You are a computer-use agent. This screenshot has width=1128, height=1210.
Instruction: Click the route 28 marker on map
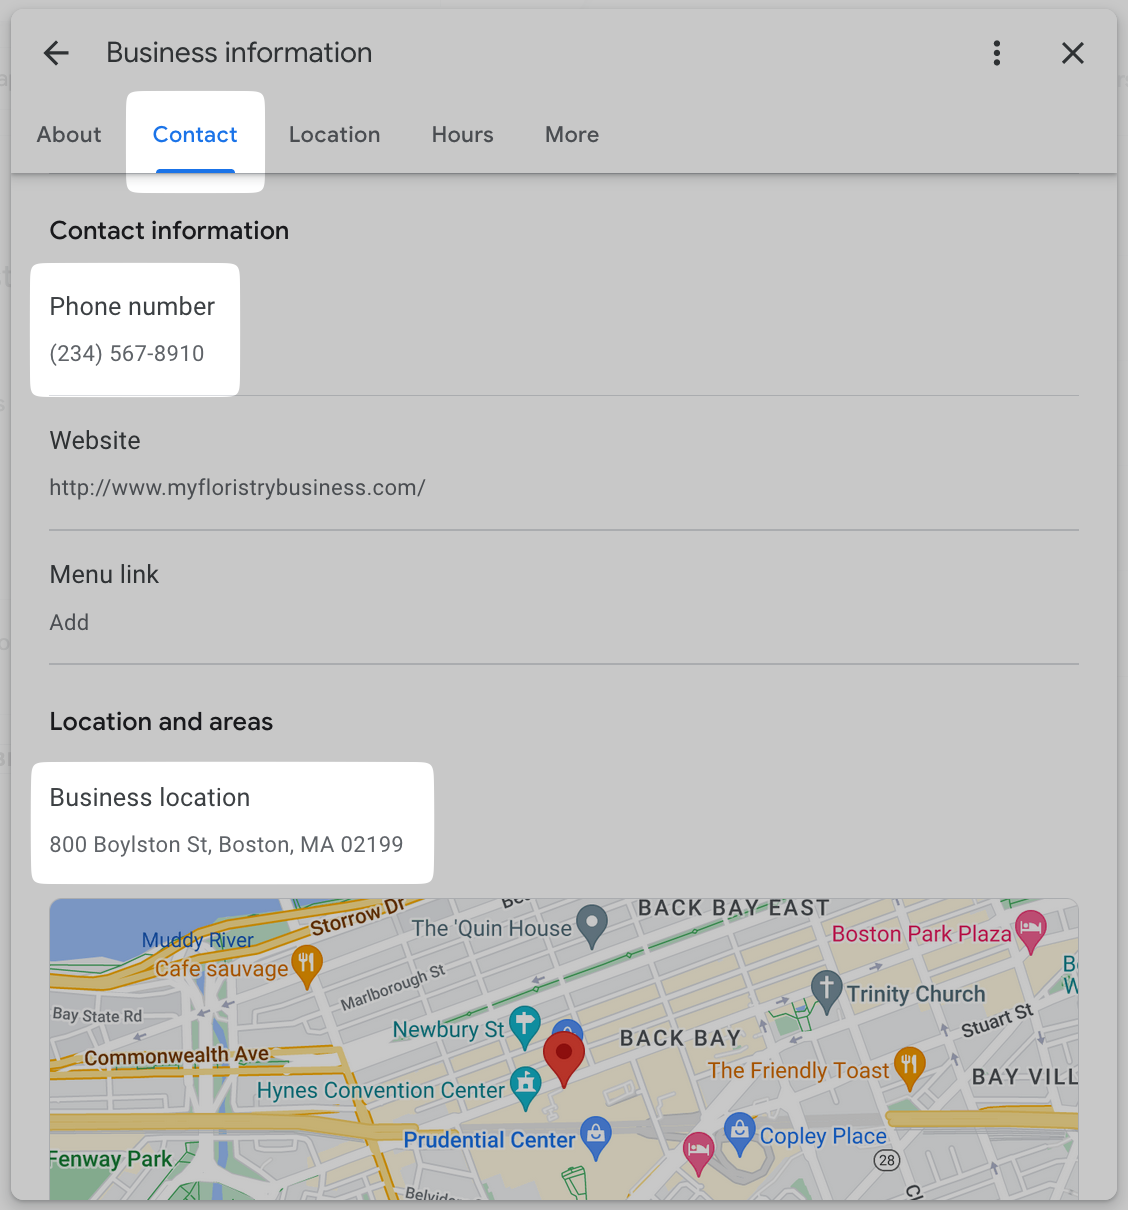(886, 1161)
